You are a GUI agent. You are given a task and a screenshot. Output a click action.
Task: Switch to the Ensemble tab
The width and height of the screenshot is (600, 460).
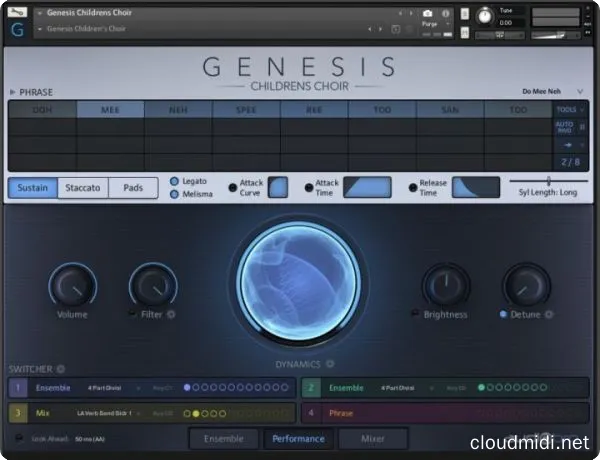223,439
